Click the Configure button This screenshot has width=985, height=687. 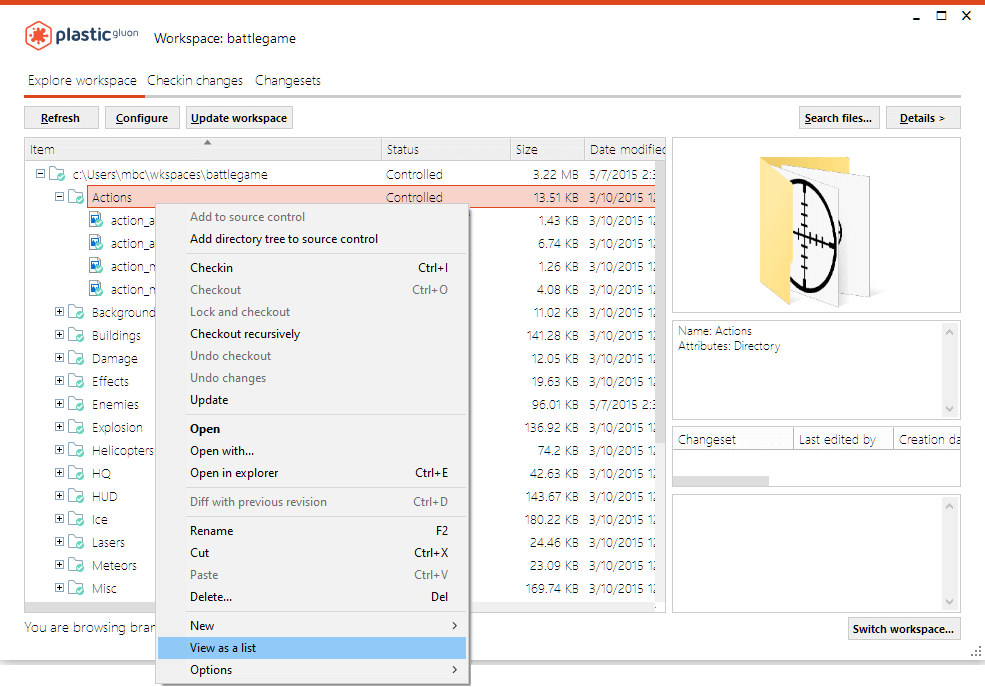[142, 117]
